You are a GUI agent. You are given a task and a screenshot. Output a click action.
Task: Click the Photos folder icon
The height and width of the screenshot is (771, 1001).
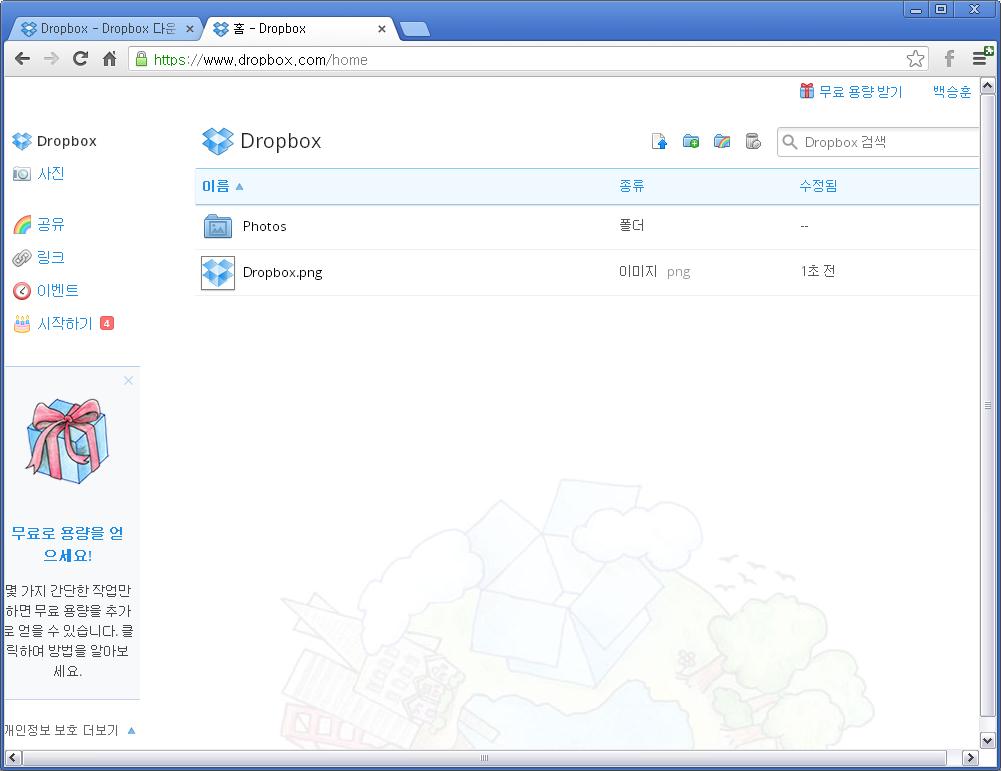tap(218, 226)
